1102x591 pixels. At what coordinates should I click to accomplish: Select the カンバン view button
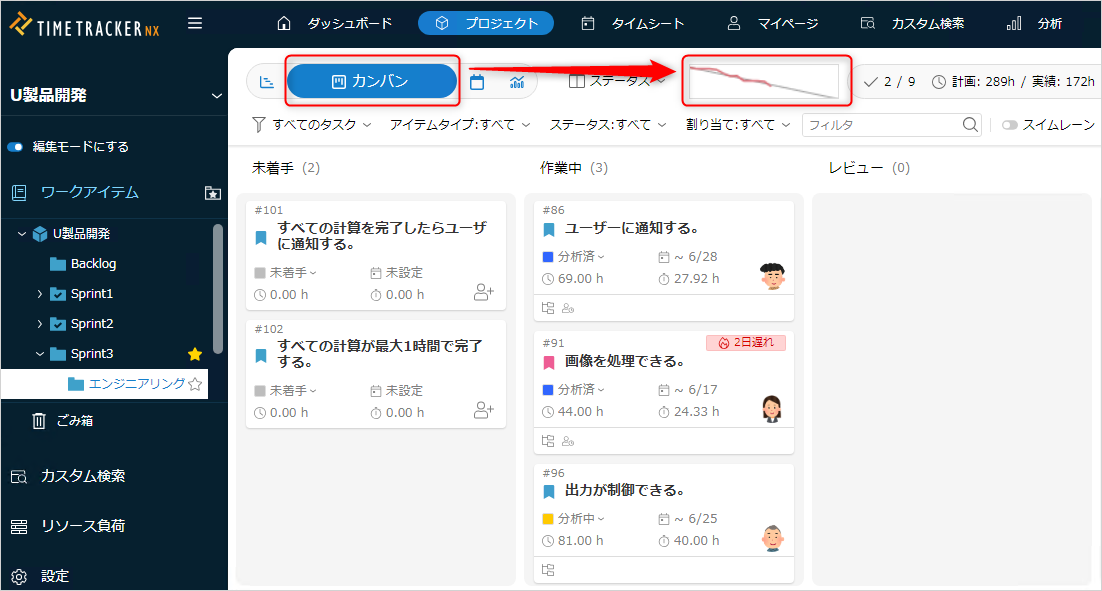[371, 81]
